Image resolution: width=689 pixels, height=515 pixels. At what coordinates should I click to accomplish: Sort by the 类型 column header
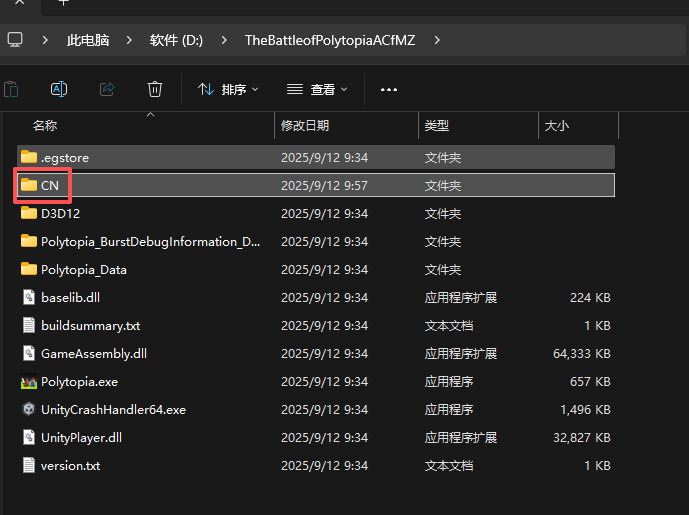(x=436, y=126)
